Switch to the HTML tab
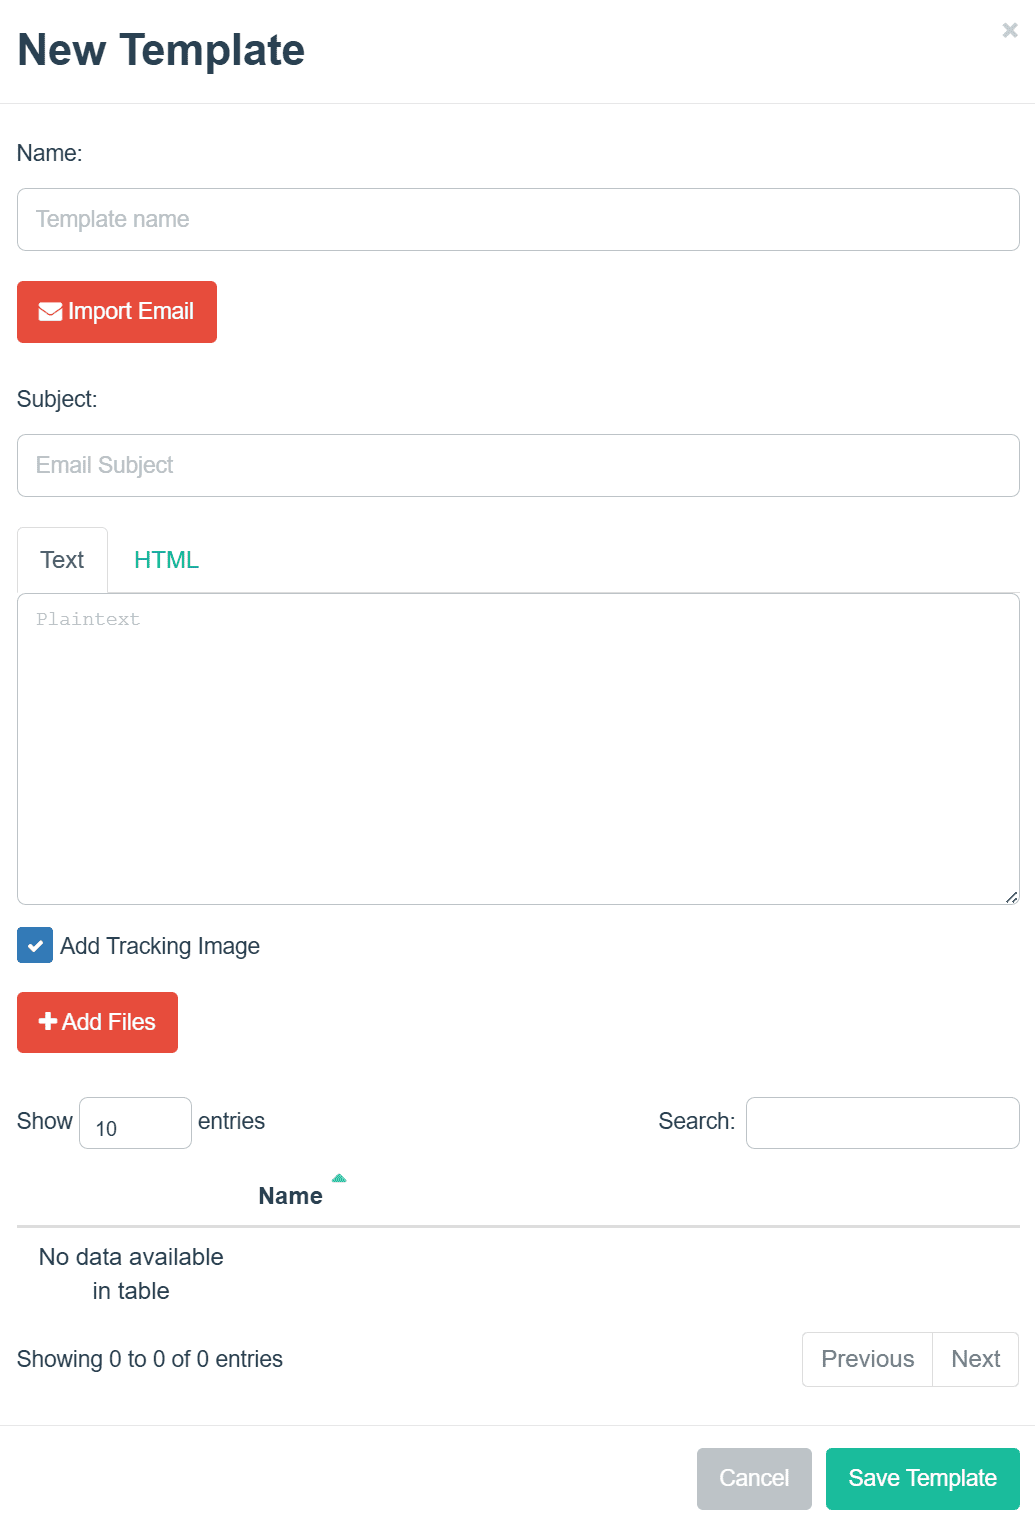Image resolution: width=1035 pixels, height=1525 pixels. pyautogui.click(x=166, y=560)
